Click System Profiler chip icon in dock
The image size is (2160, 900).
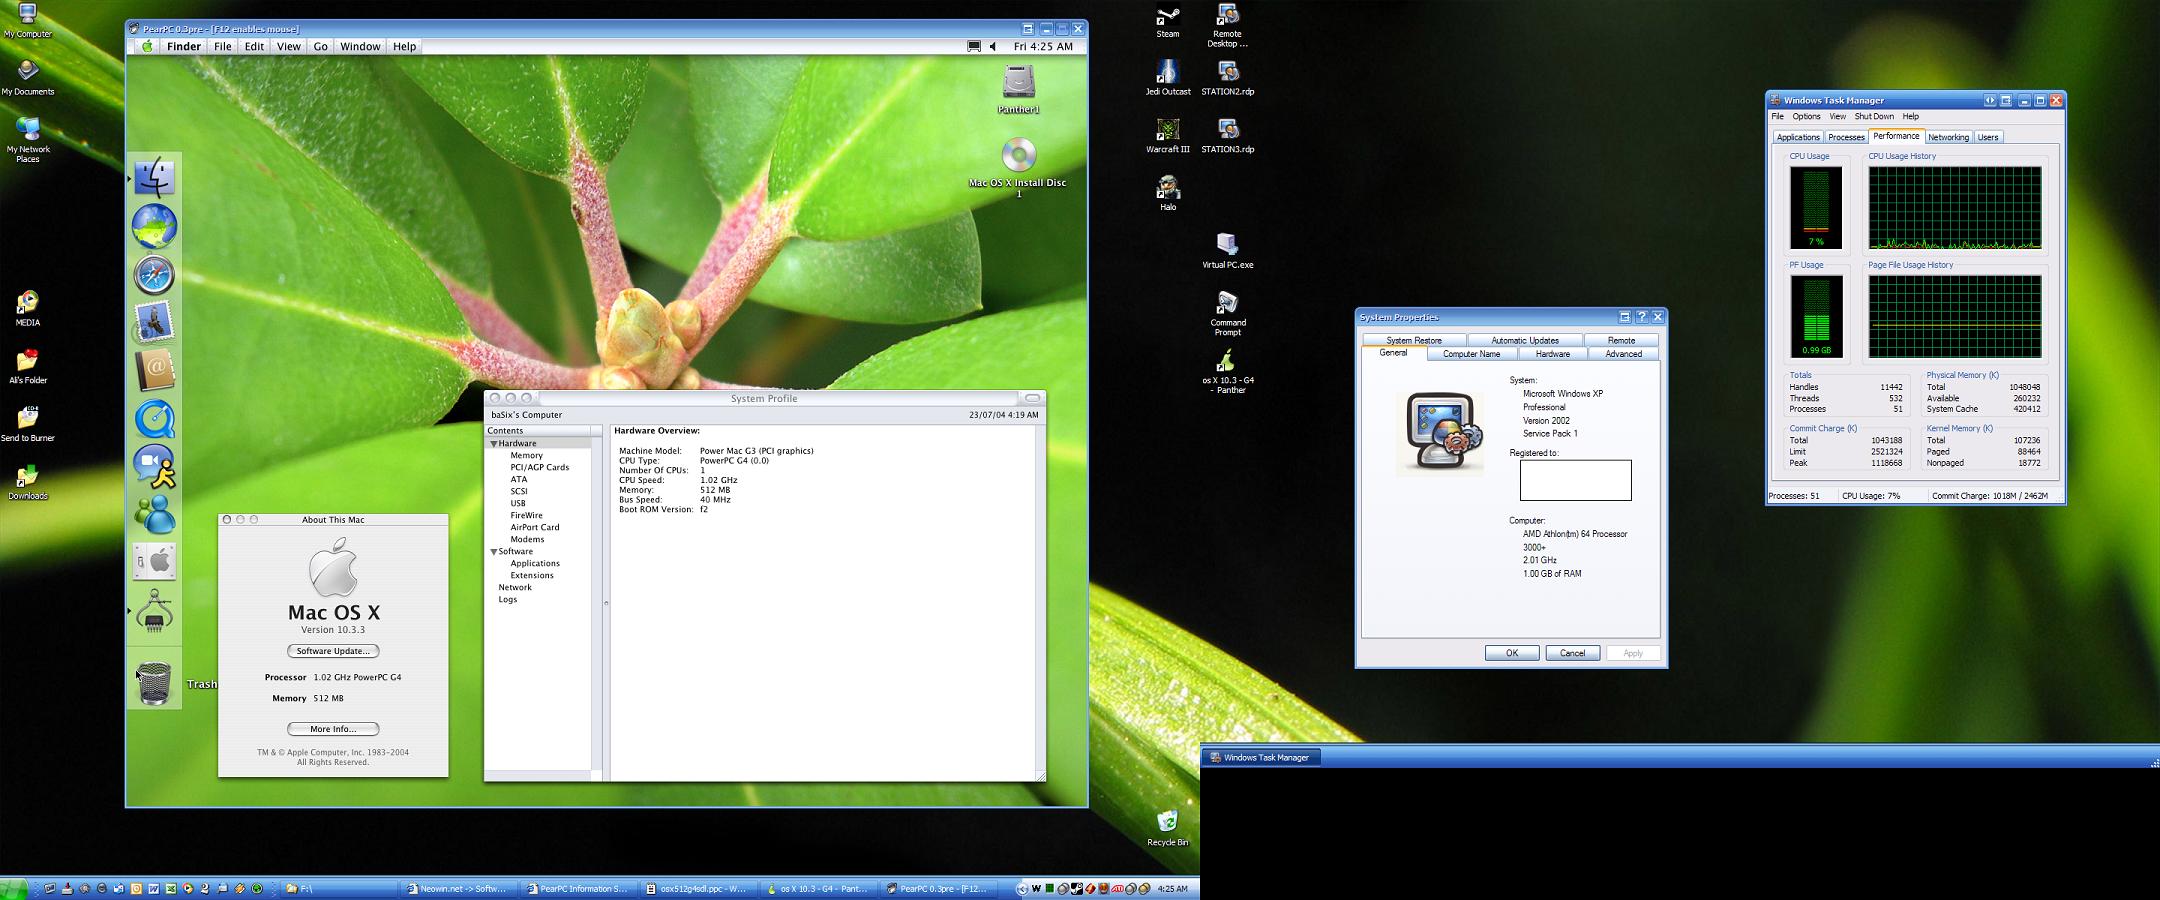pyautogui.click(x=155, y=610)
